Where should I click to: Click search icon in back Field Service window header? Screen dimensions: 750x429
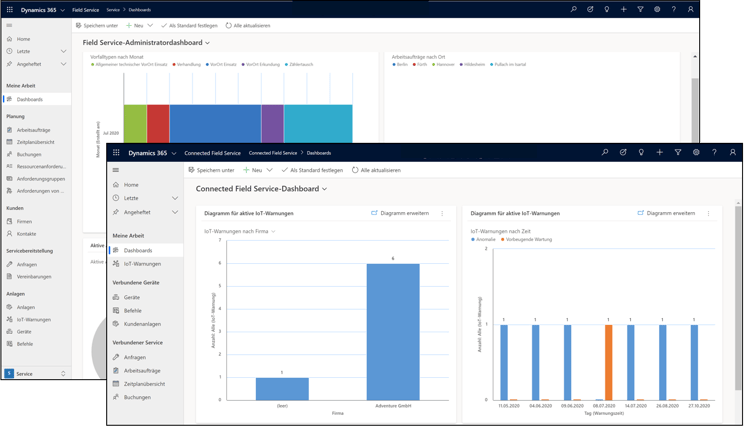point(574,10)
